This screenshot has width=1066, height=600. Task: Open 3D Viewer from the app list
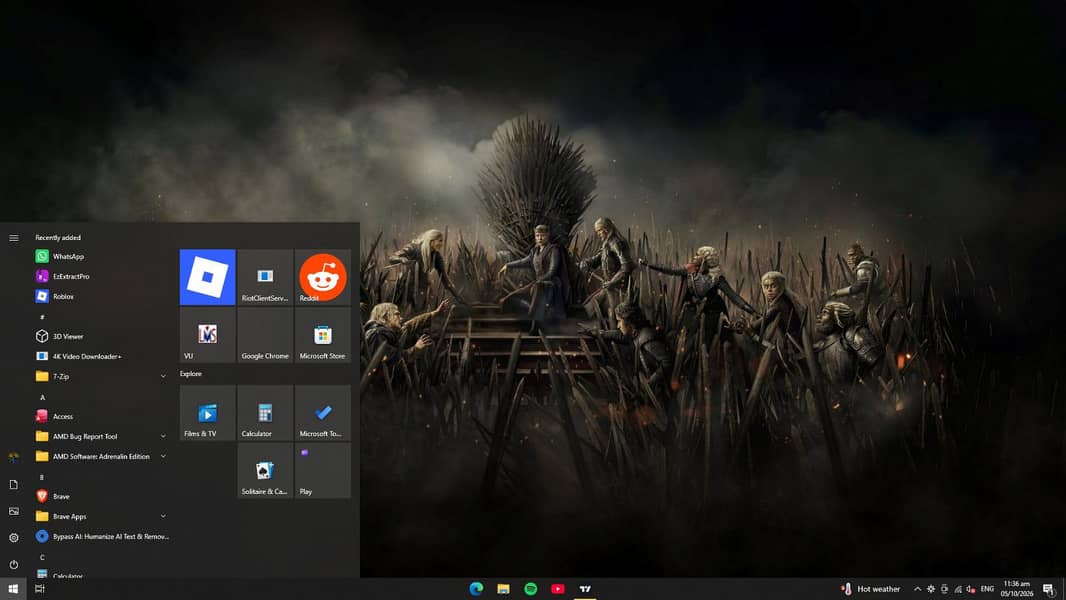coord(102,336)
